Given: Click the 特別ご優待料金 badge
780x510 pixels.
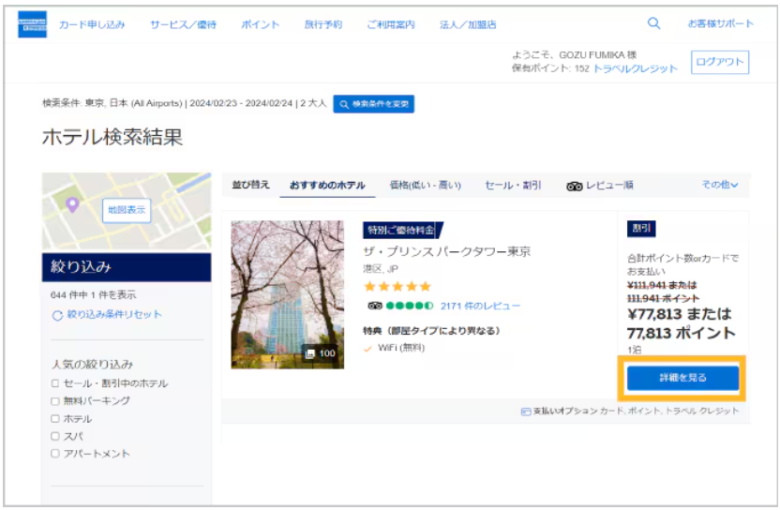Looking at the screenshot, I should pyautogui.click(x=402, y=230).
